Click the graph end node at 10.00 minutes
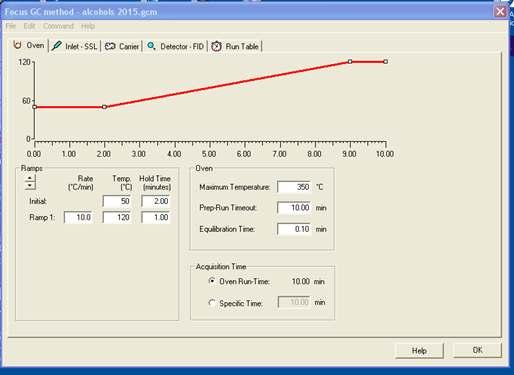This screenshot has width=514, height=375. tap(386, 62)
